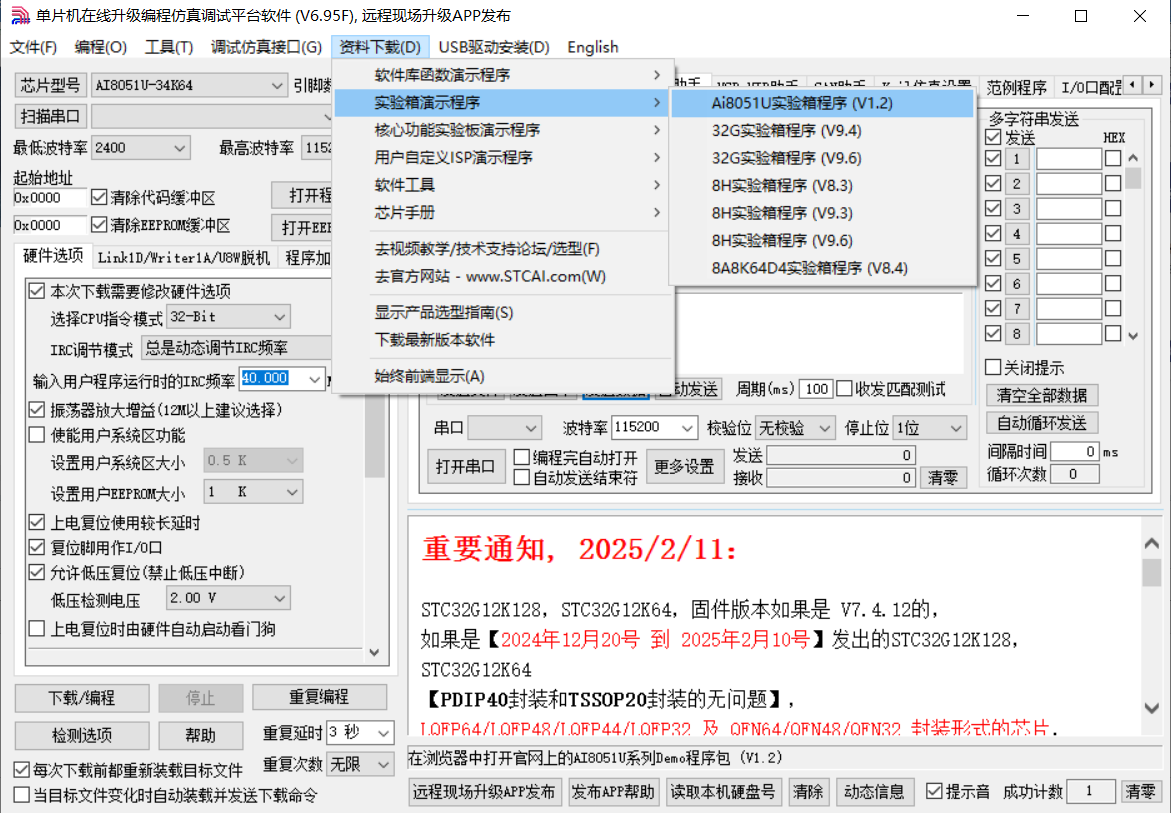Choose 32G实验箱程序 (V9.4)
Screen dimensions: 1171x813
[822, 131]
